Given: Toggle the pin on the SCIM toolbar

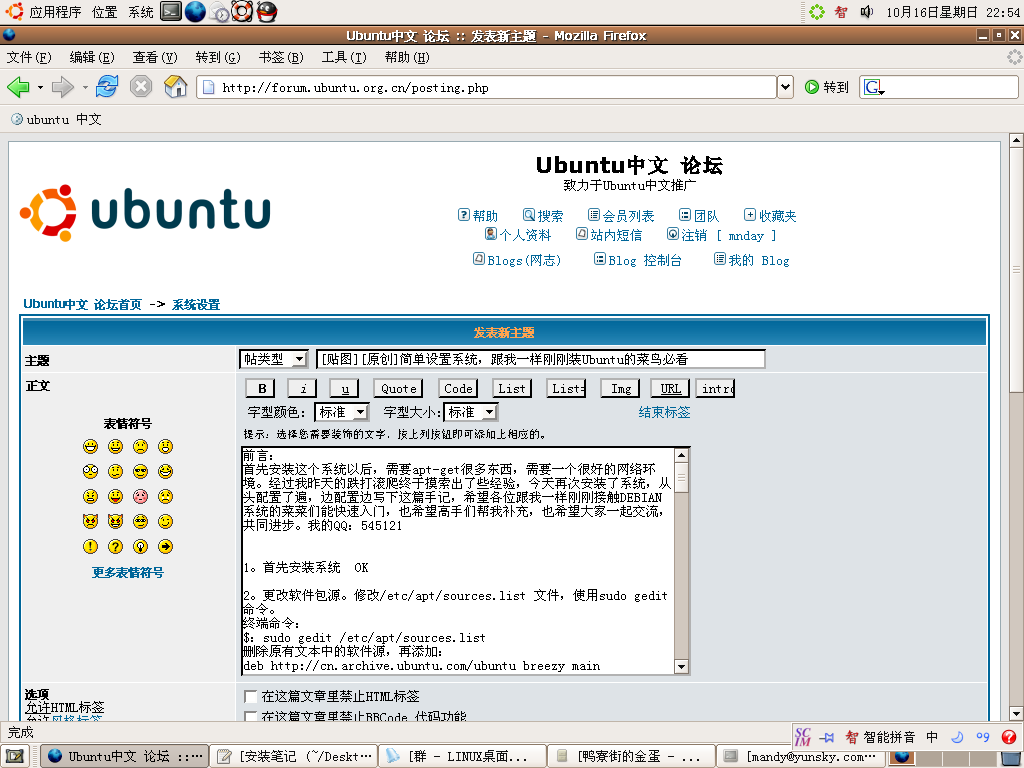Looking at the screenshot, I should (827, 737).
